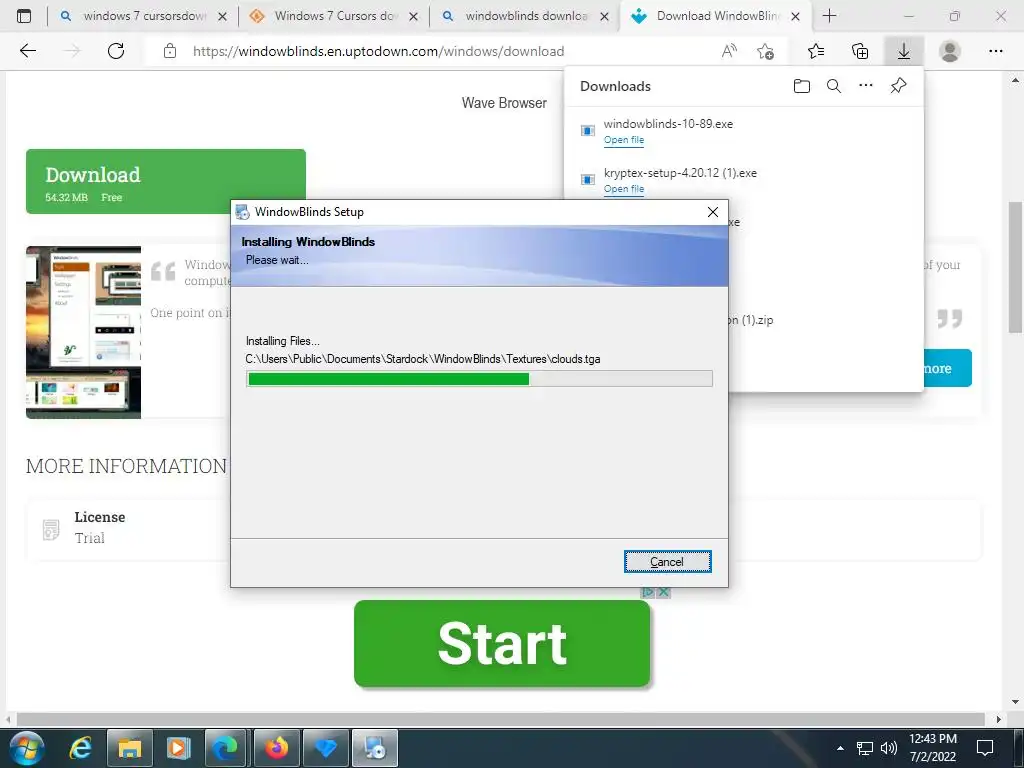This screenshot has width=1024, height=768.
Task: Open More options in Downloads panel
Action: (x=866, y=86)
